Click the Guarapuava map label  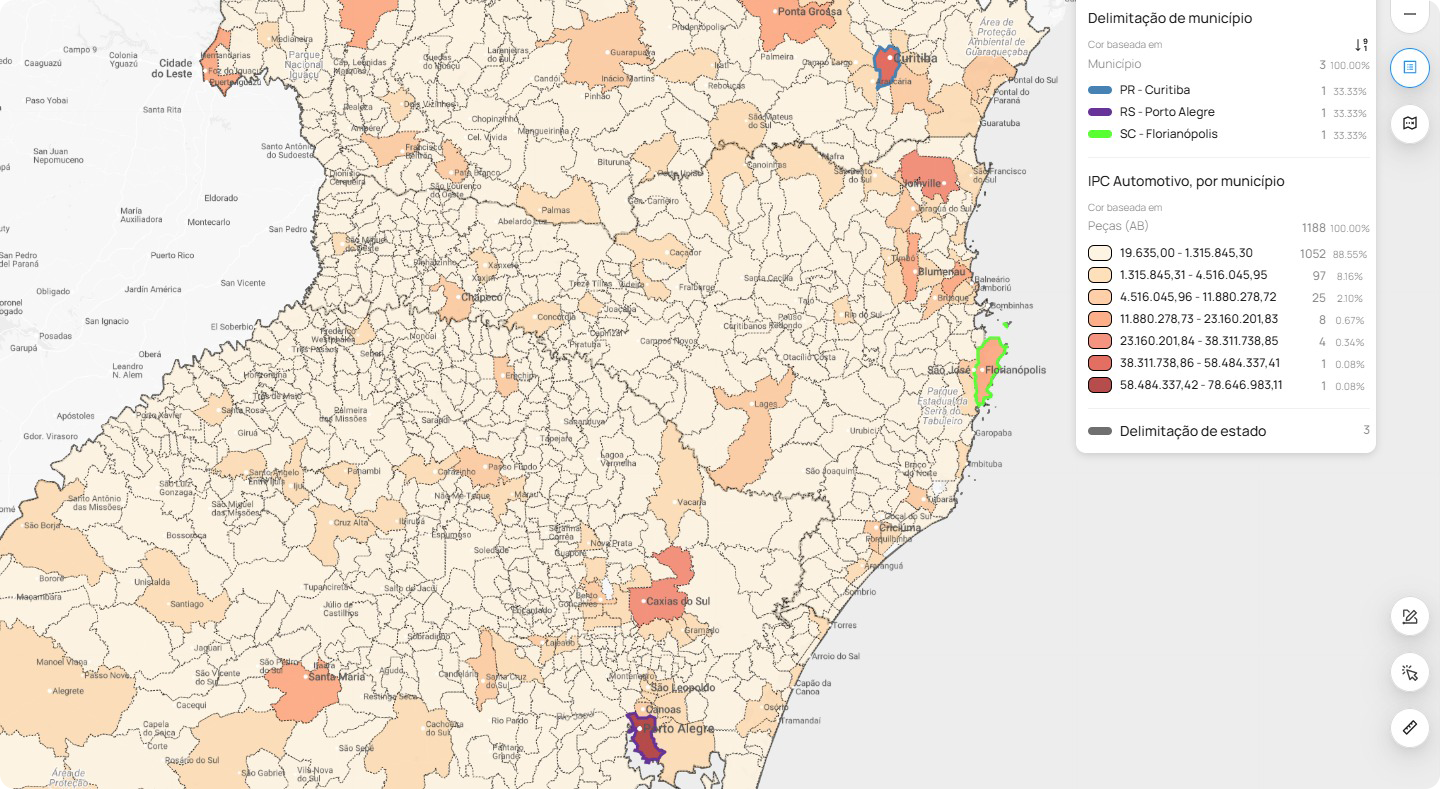pyautogui.click(x=632, y=51)
